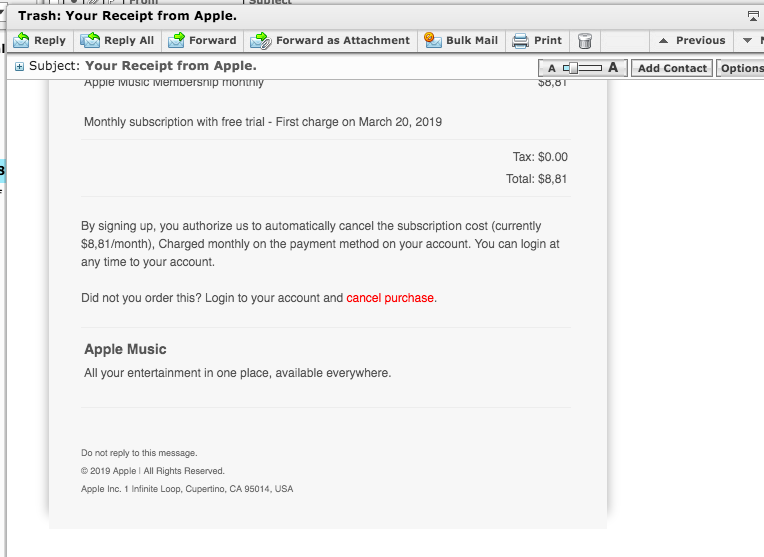Delete message with trash can icon

pos(585,41)
